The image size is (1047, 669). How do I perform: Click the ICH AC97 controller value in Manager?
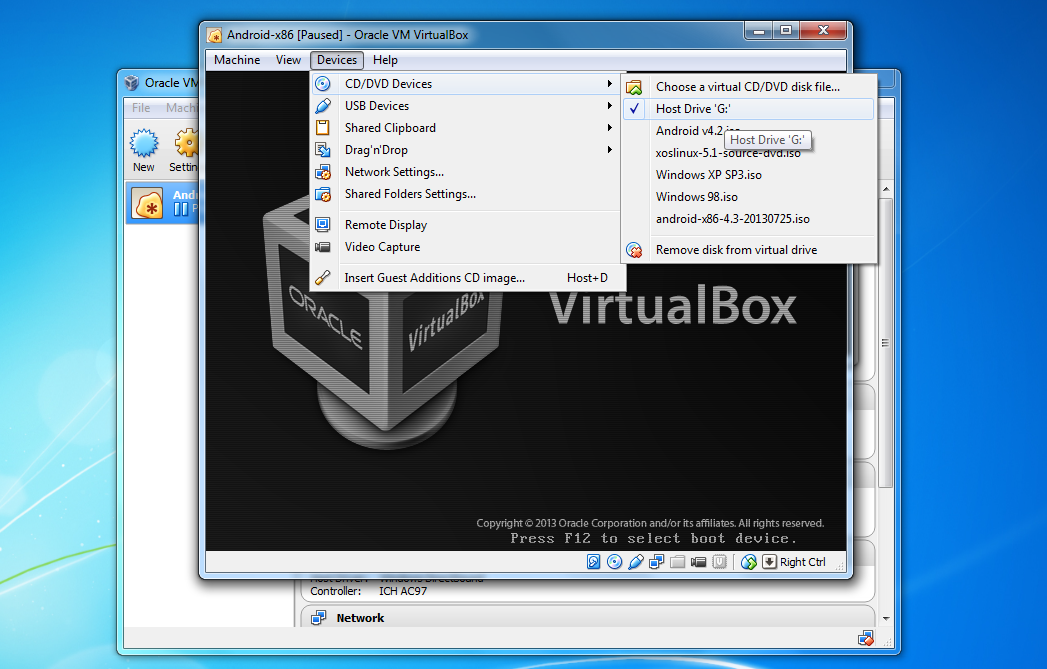(403, 591)
